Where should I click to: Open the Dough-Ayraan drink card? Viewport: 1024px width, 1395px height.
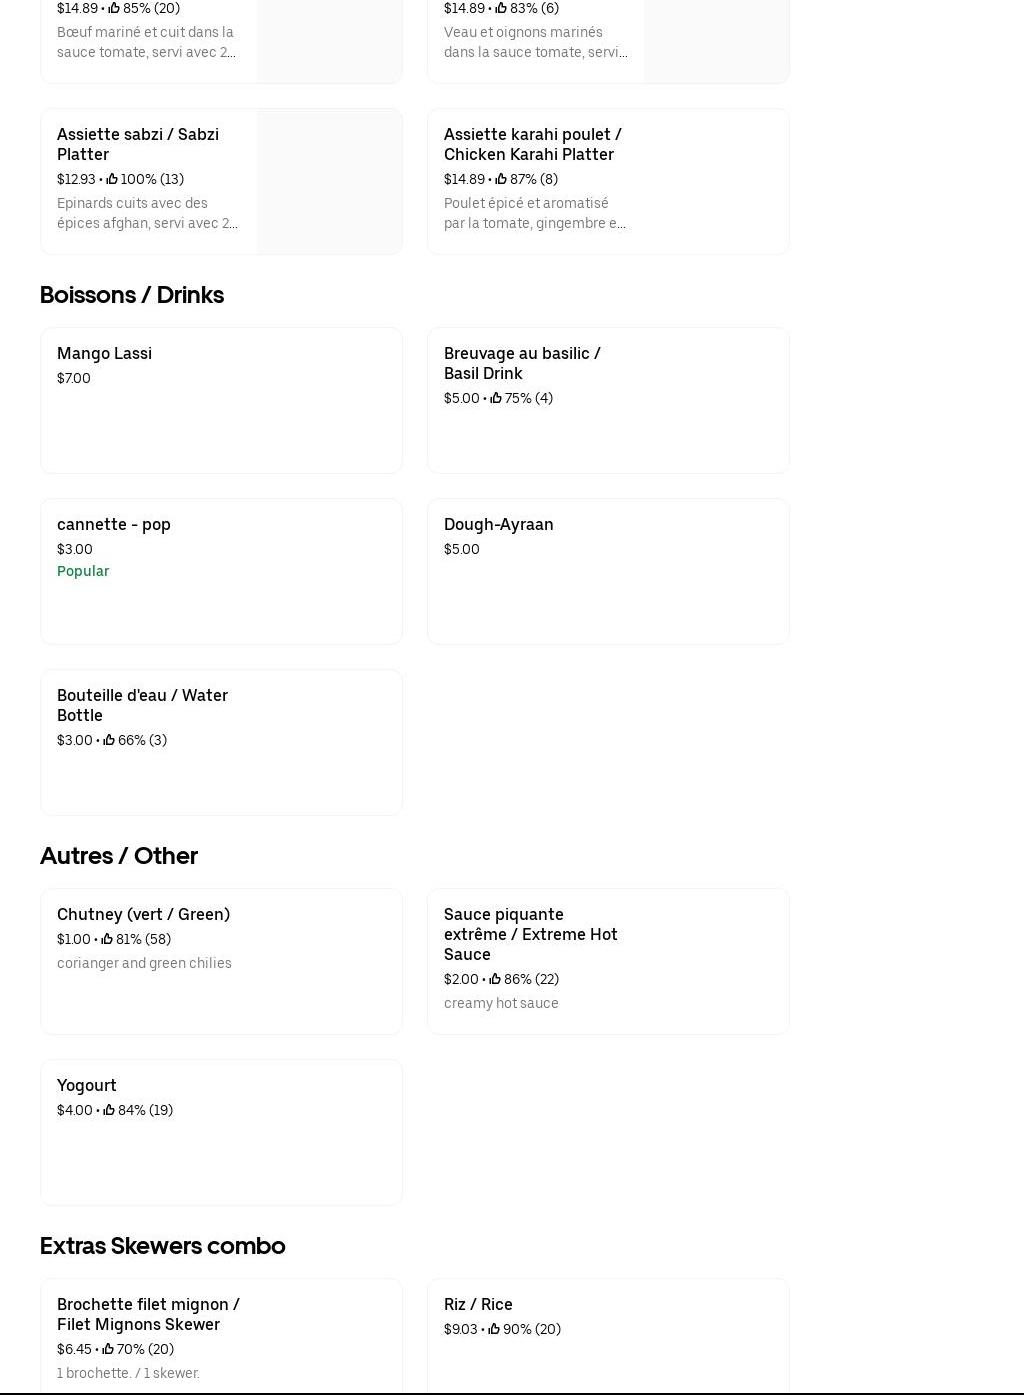(x=499, y=525)
